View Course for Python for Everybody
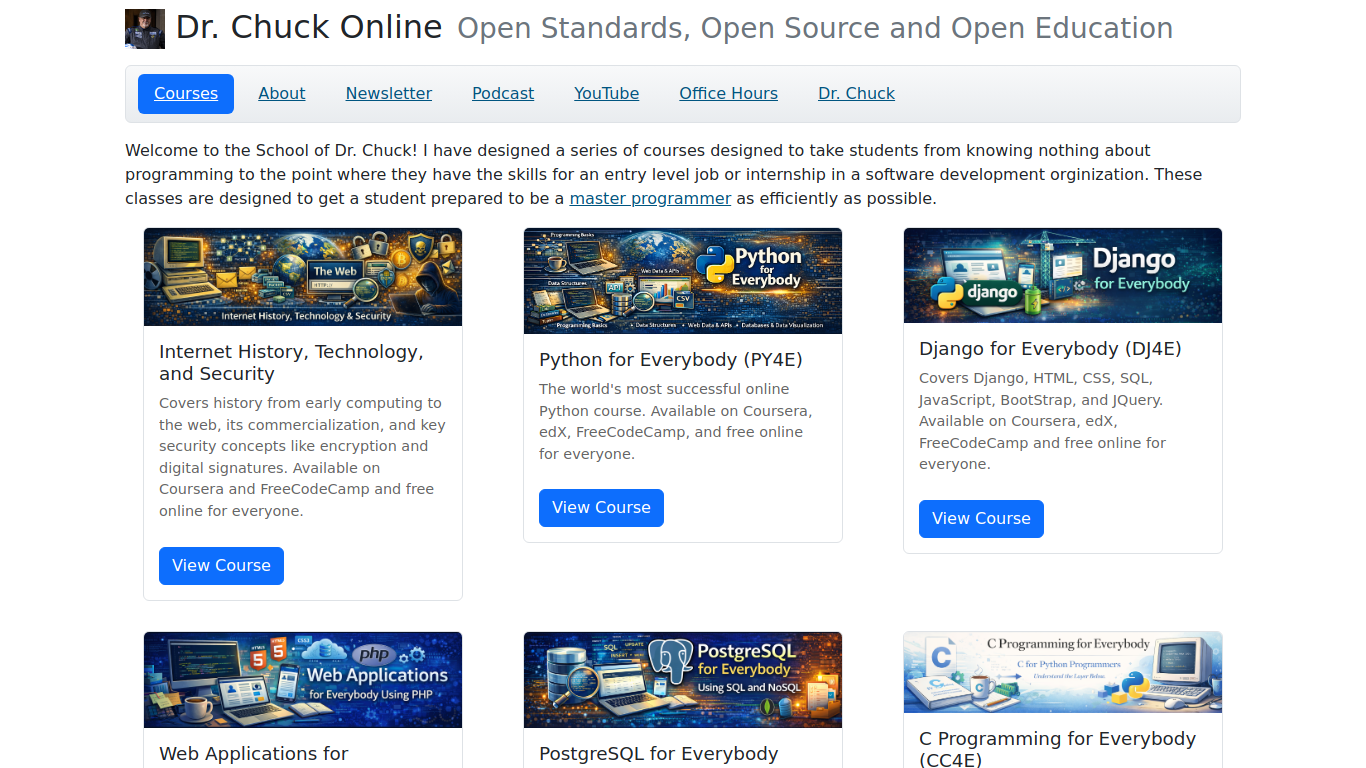The width and height of the screenshot is (1366, 768). point(601,508)
